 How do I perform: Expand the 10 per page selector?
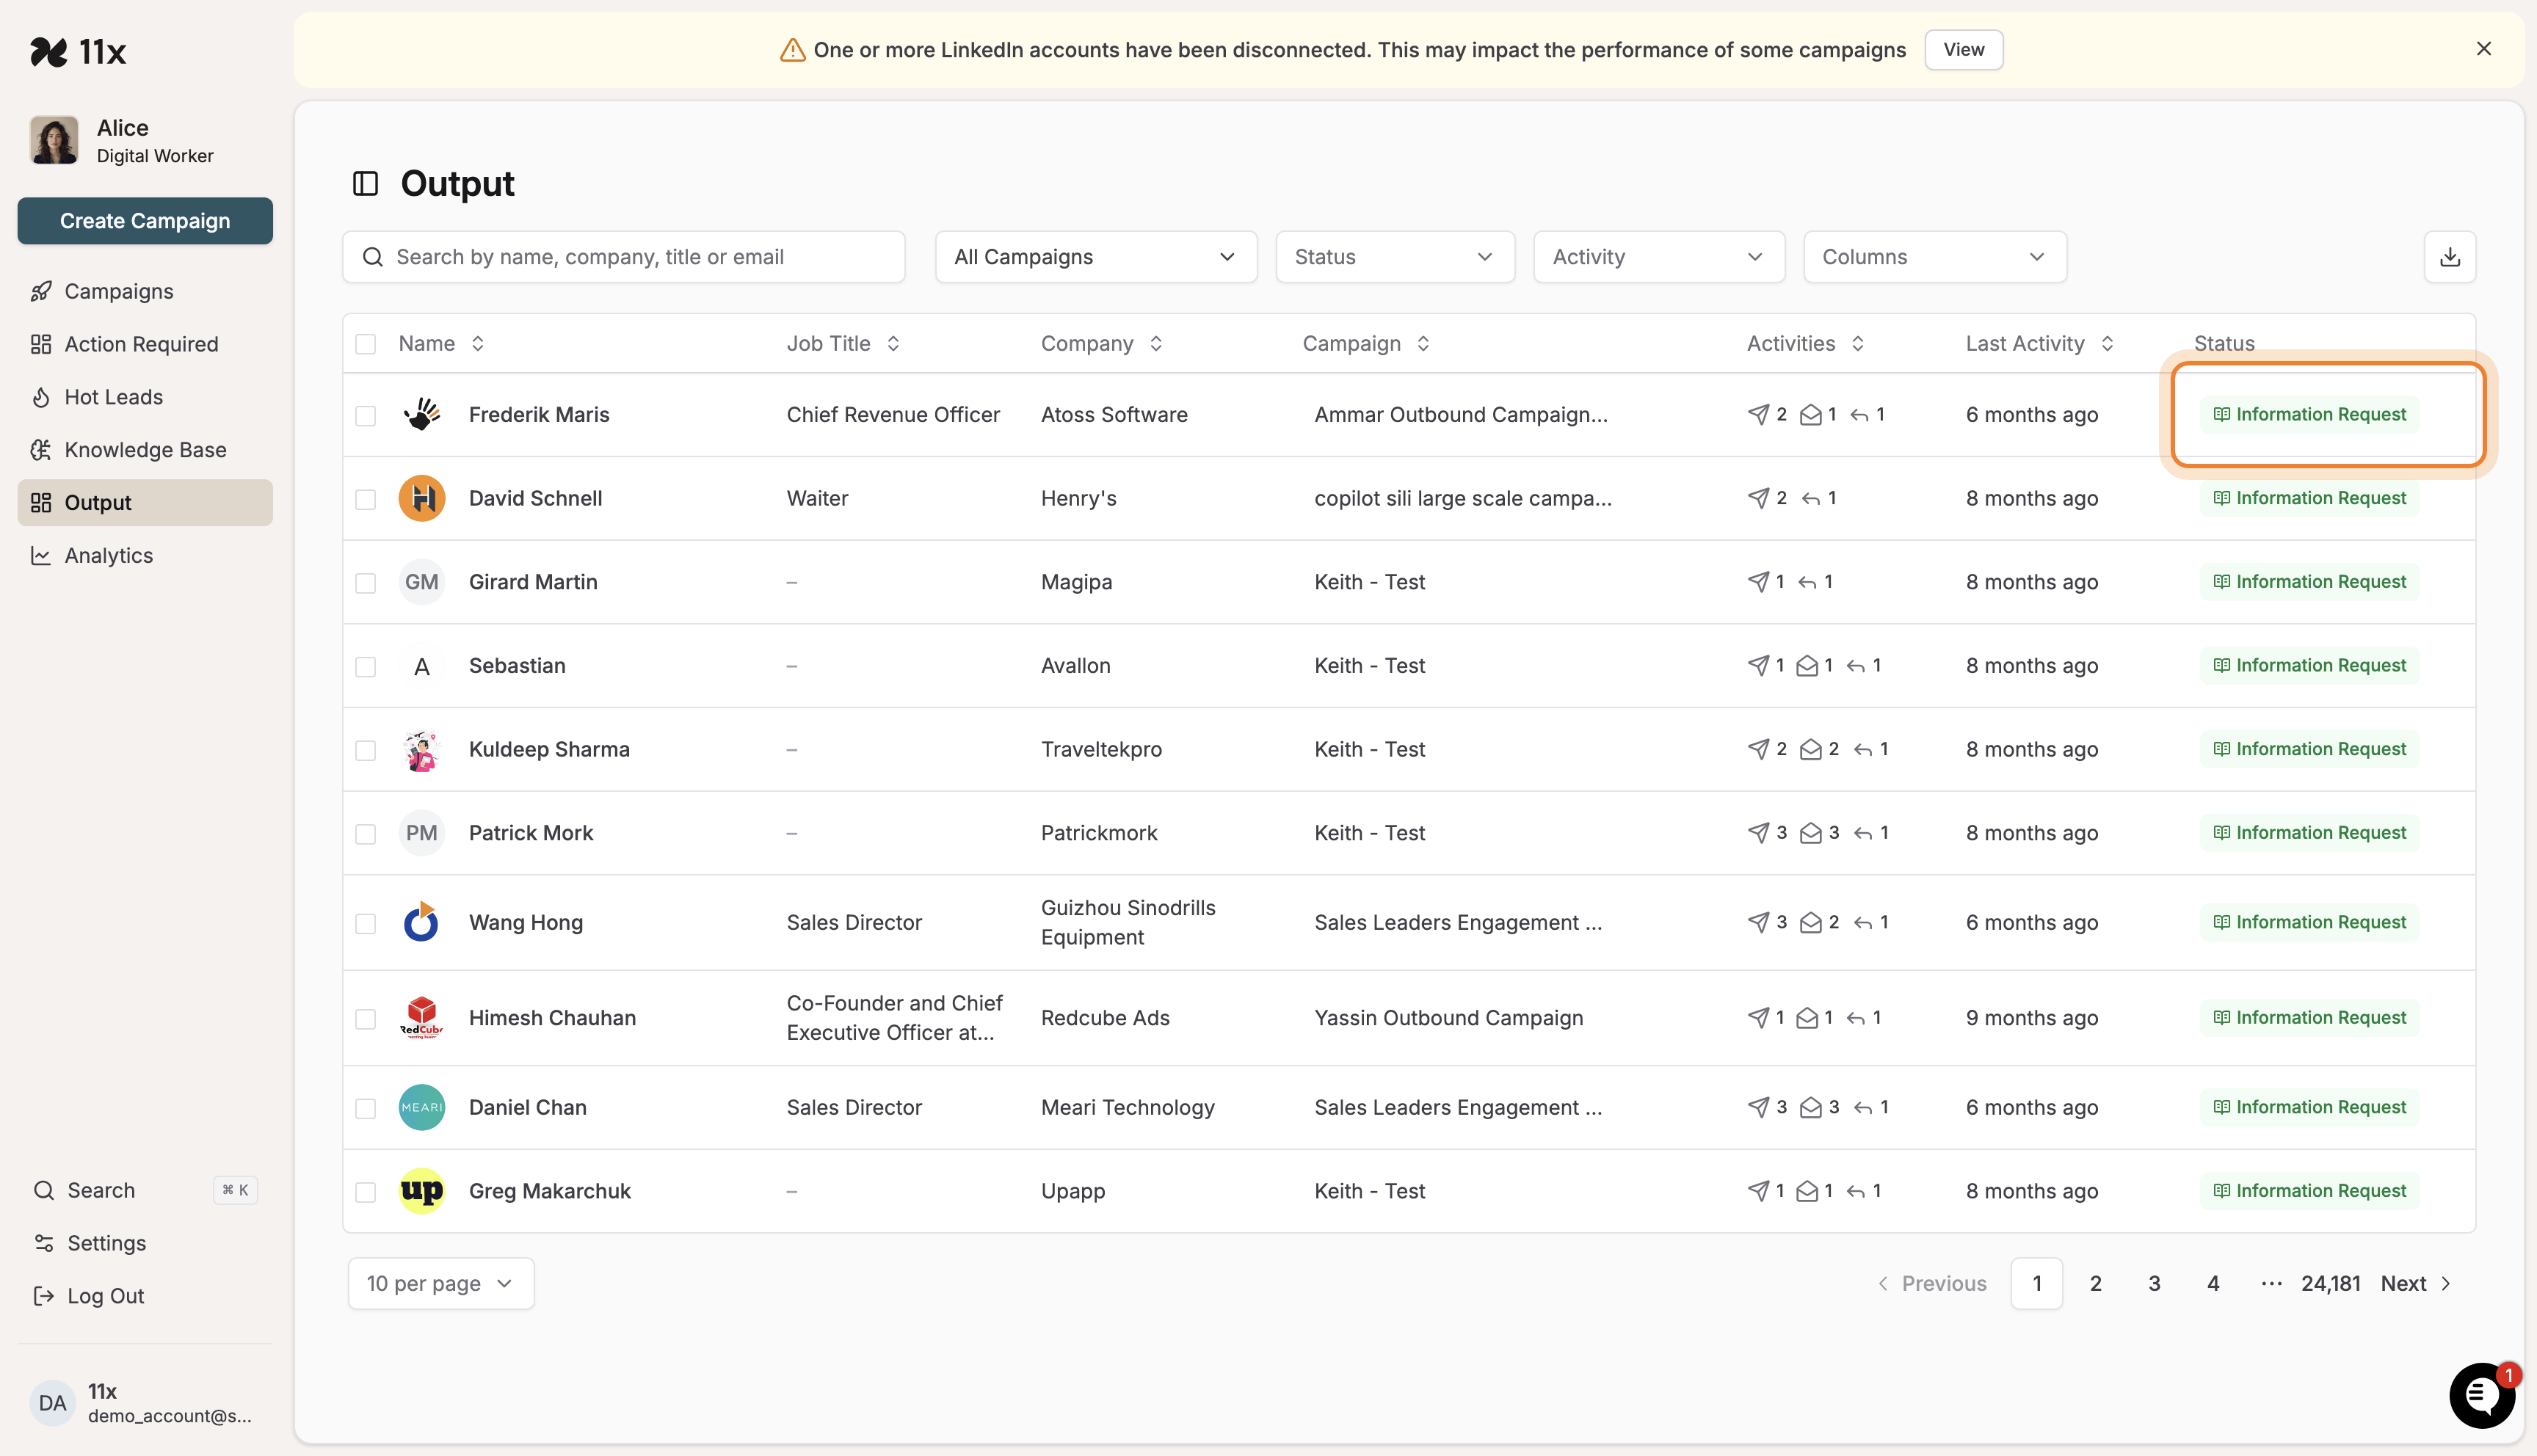440,1283
